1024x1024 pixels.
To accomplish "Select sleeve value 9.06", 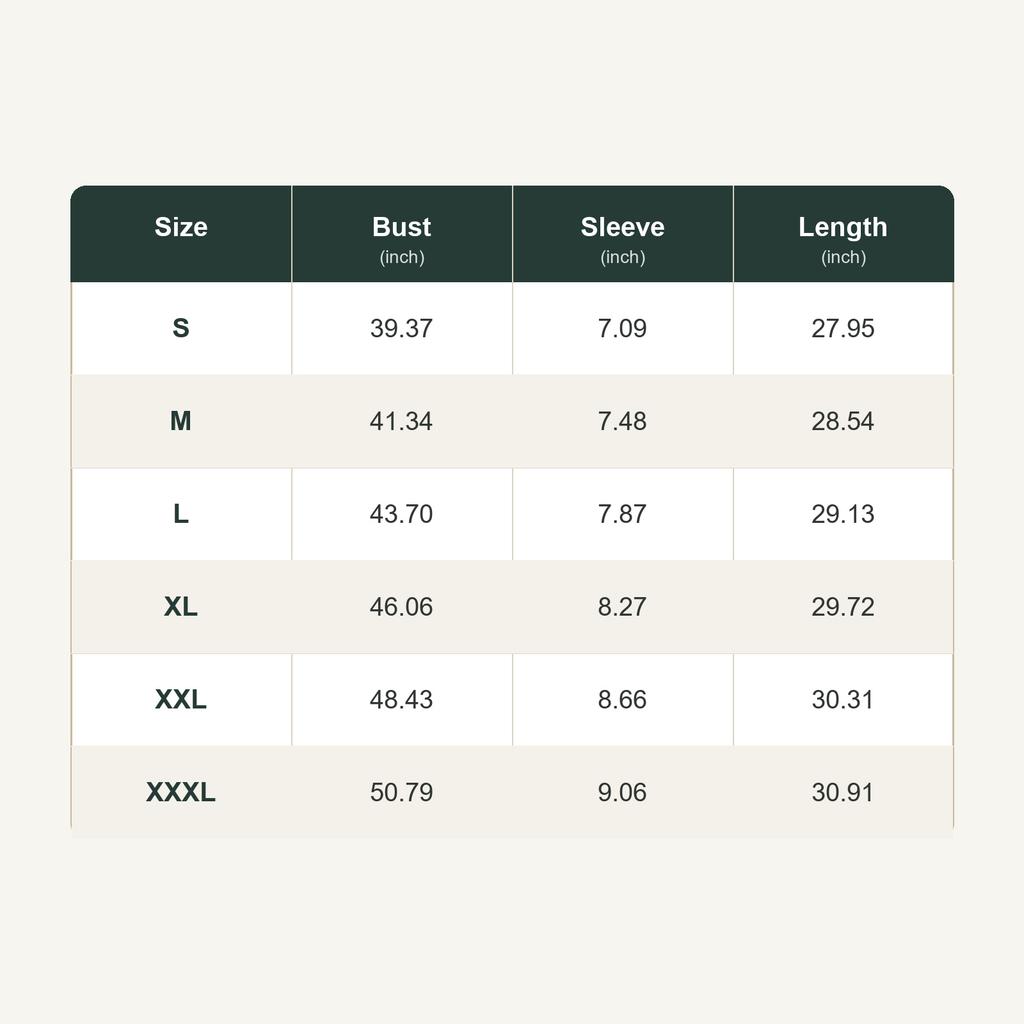I will 622,792.
